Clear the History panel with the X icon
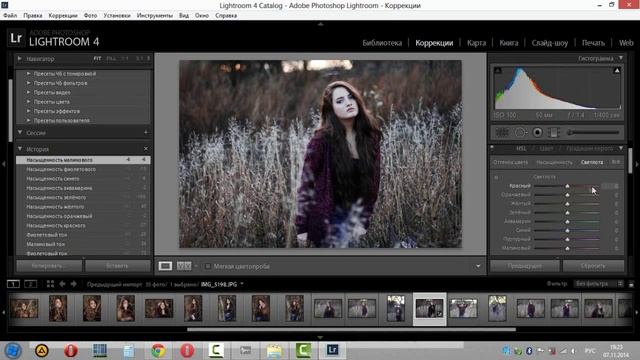The height and width of the screenshot is (360, 640). click(x=146, y=149)
